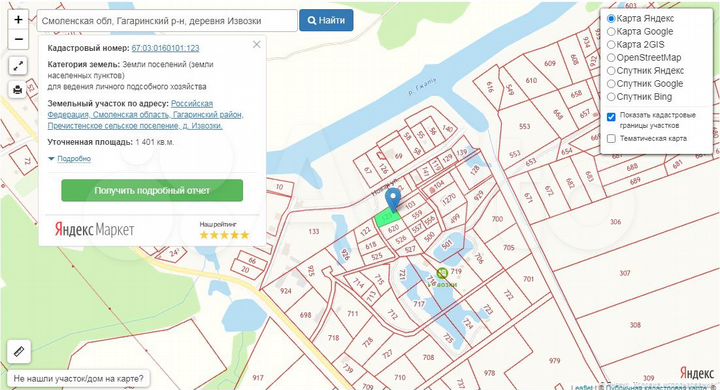Click the five-star rating icons
The width and height of the screenshot is (720, 390).
(224, 235)
